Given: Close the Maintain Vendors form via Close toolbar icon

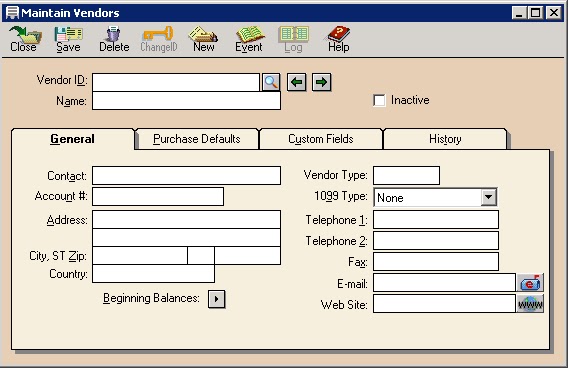Looking at the screenshot, I should coord(24,39).
